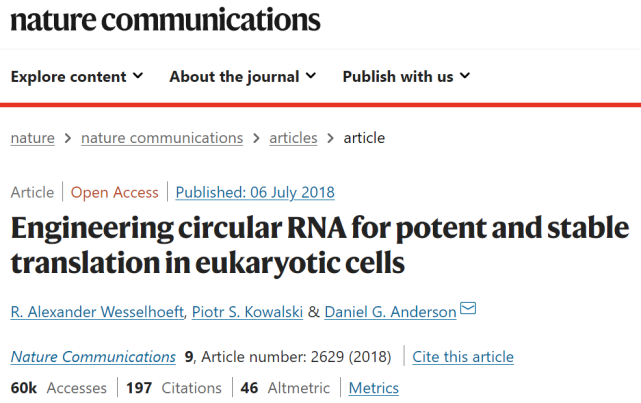Click the article title heading
The image size is (641, 403).
click(x=320, y=246)
